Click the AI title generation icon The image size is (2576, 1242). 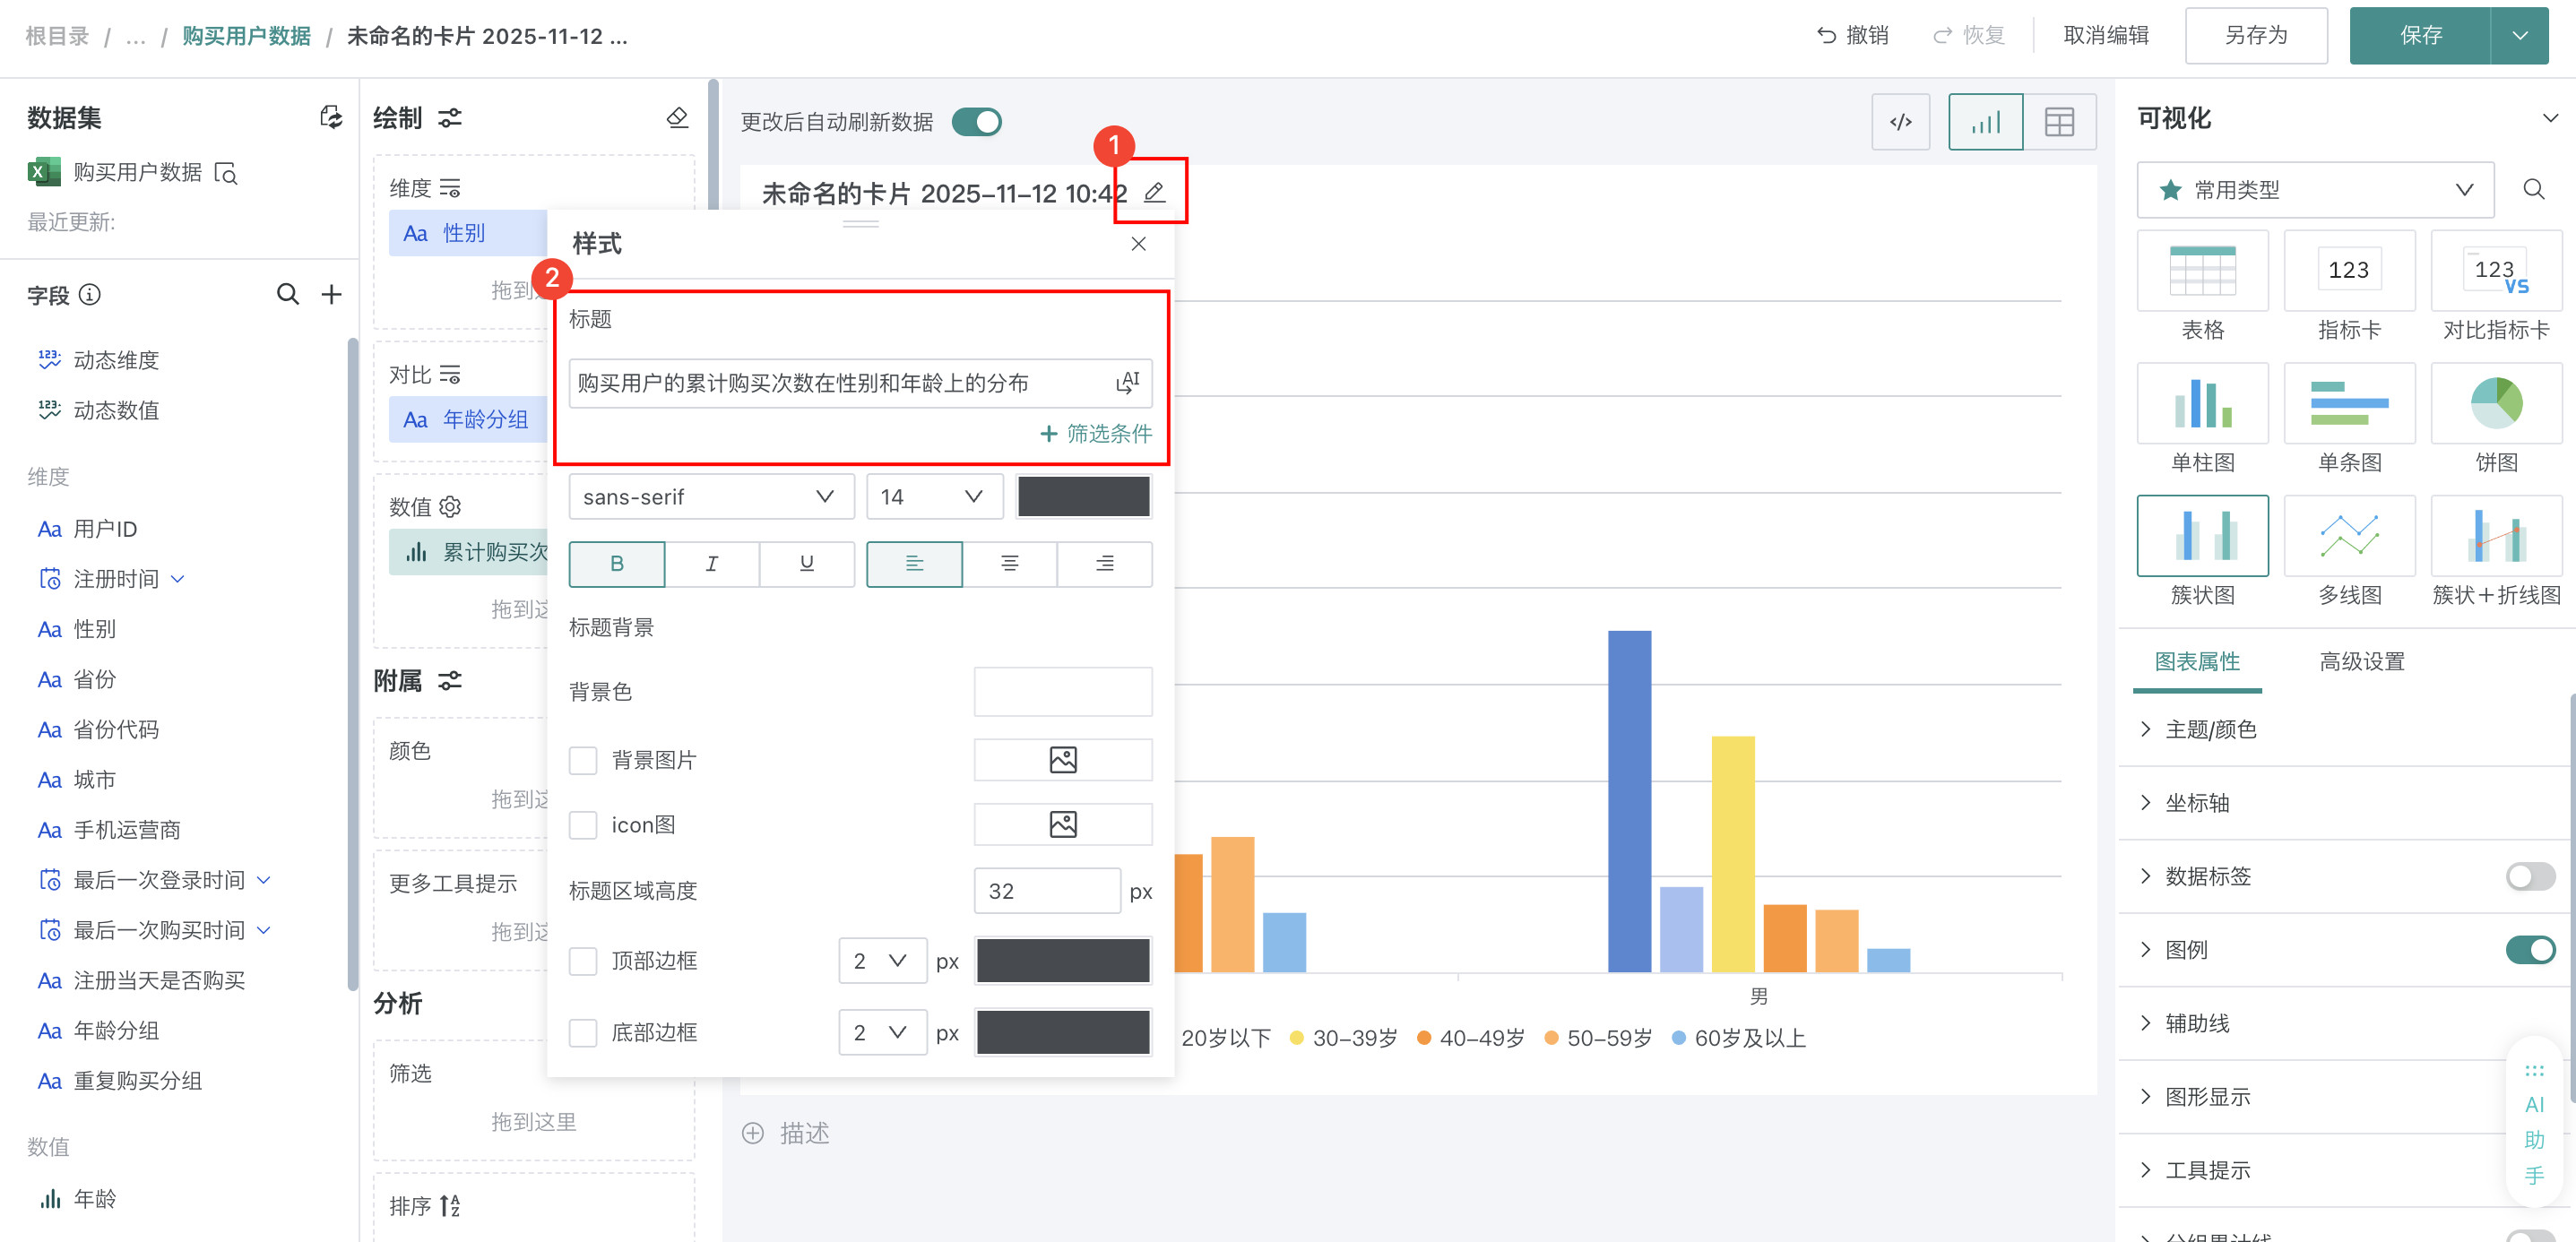click(1127, 383)
